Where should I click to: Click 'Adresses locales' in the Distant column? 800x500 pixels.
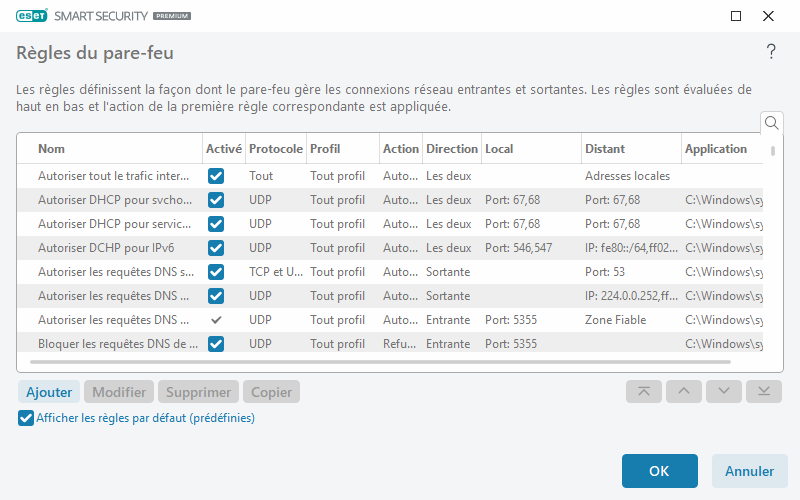tap(628, 176)
